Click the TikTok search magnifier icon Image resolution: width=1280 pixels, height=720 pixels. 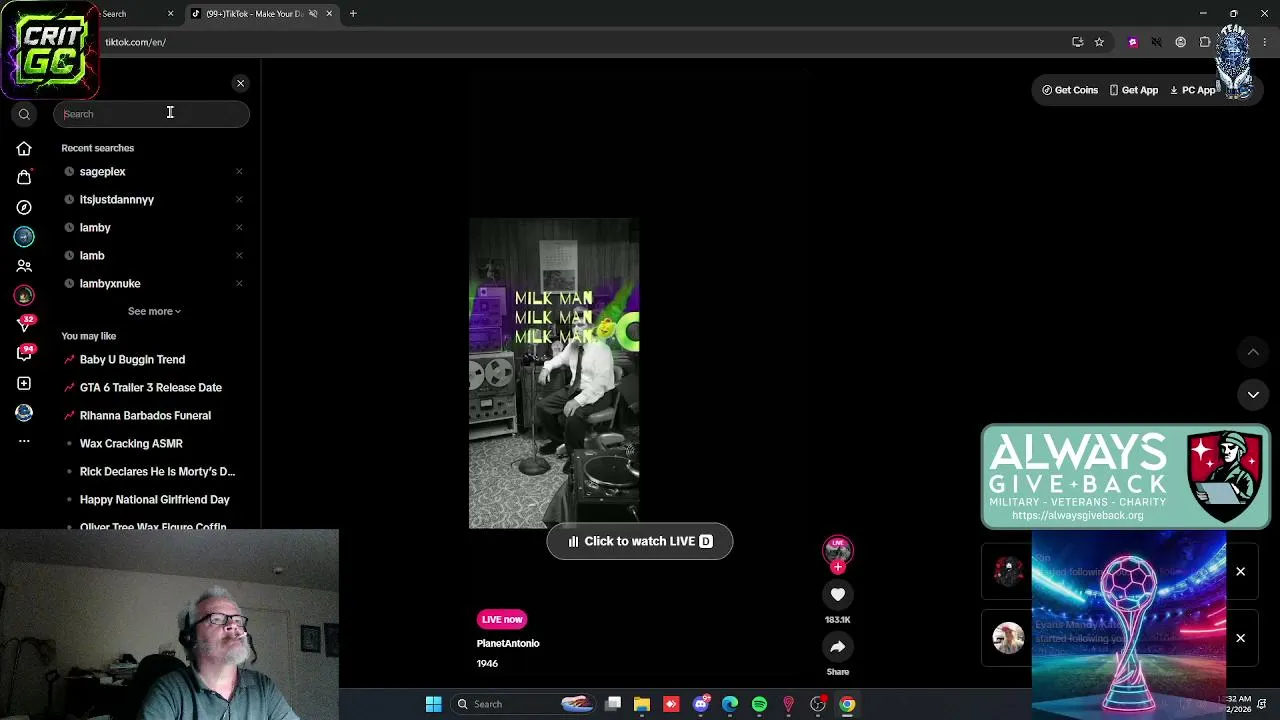point(24,114)
